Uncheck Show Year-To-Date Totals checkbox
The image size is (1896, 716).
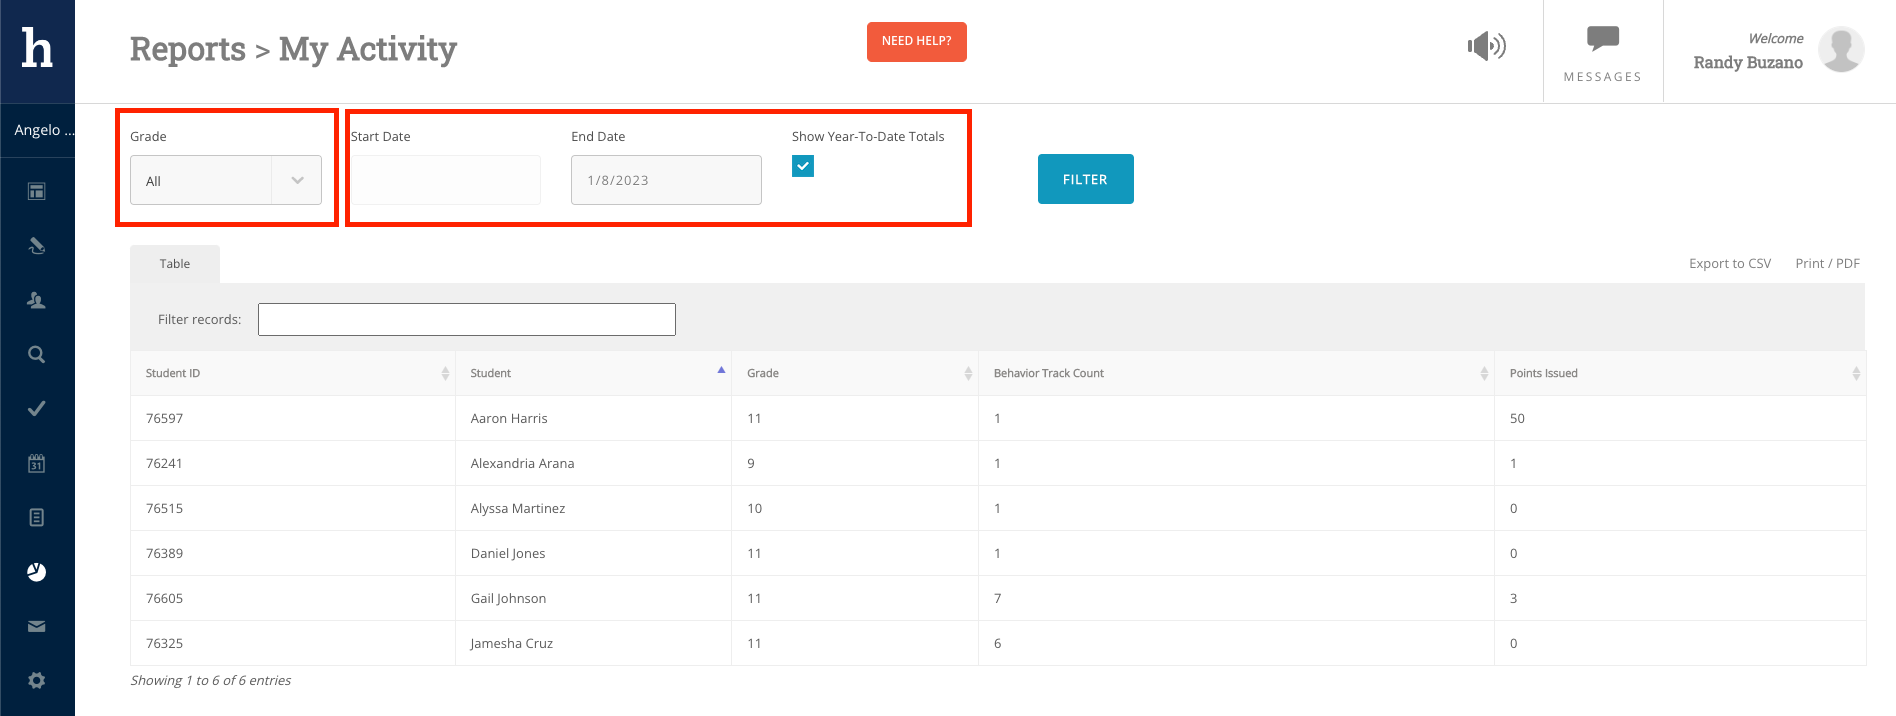(x=803, y=166)
